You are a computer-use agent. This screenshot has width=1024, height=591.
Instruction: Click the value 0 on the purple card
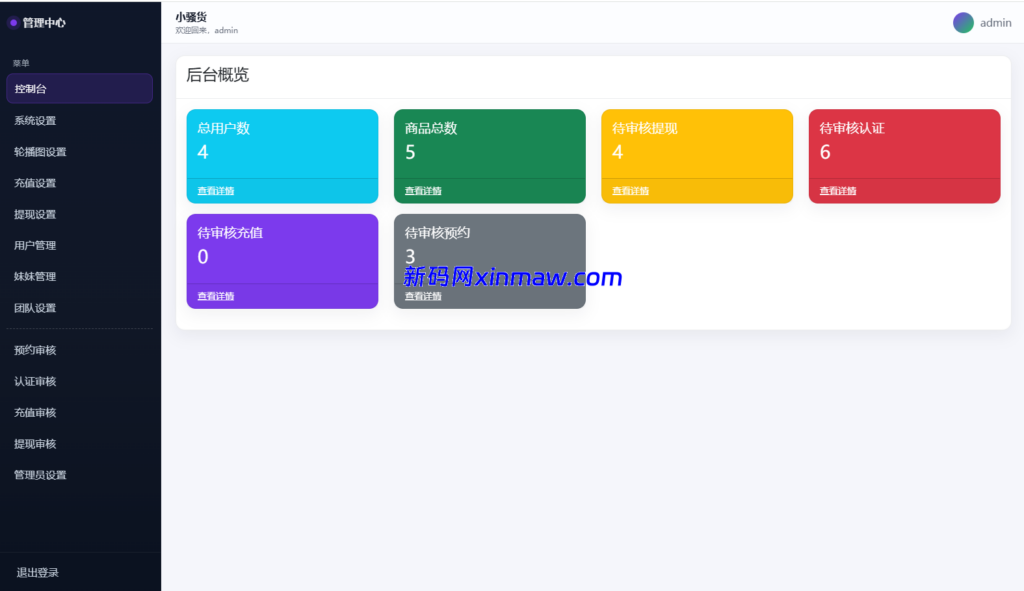point(202,257)
